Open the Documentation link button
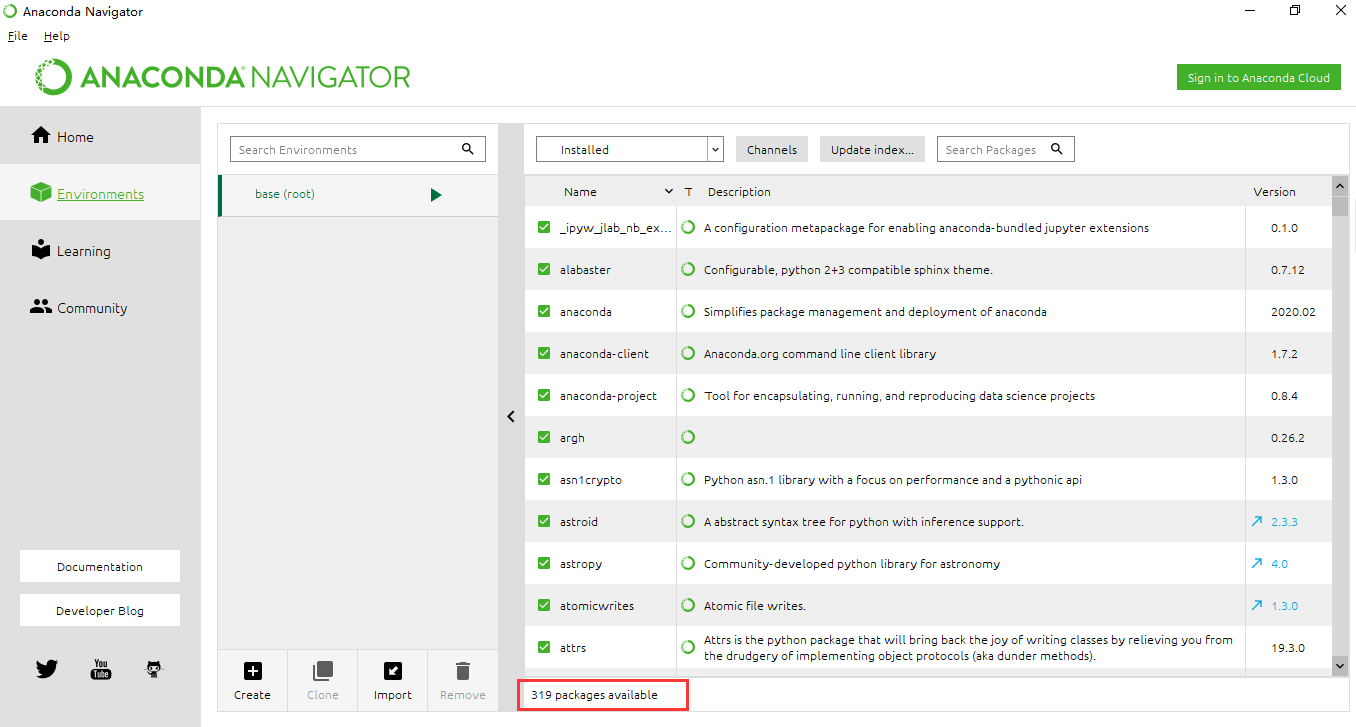 (100, 566)
